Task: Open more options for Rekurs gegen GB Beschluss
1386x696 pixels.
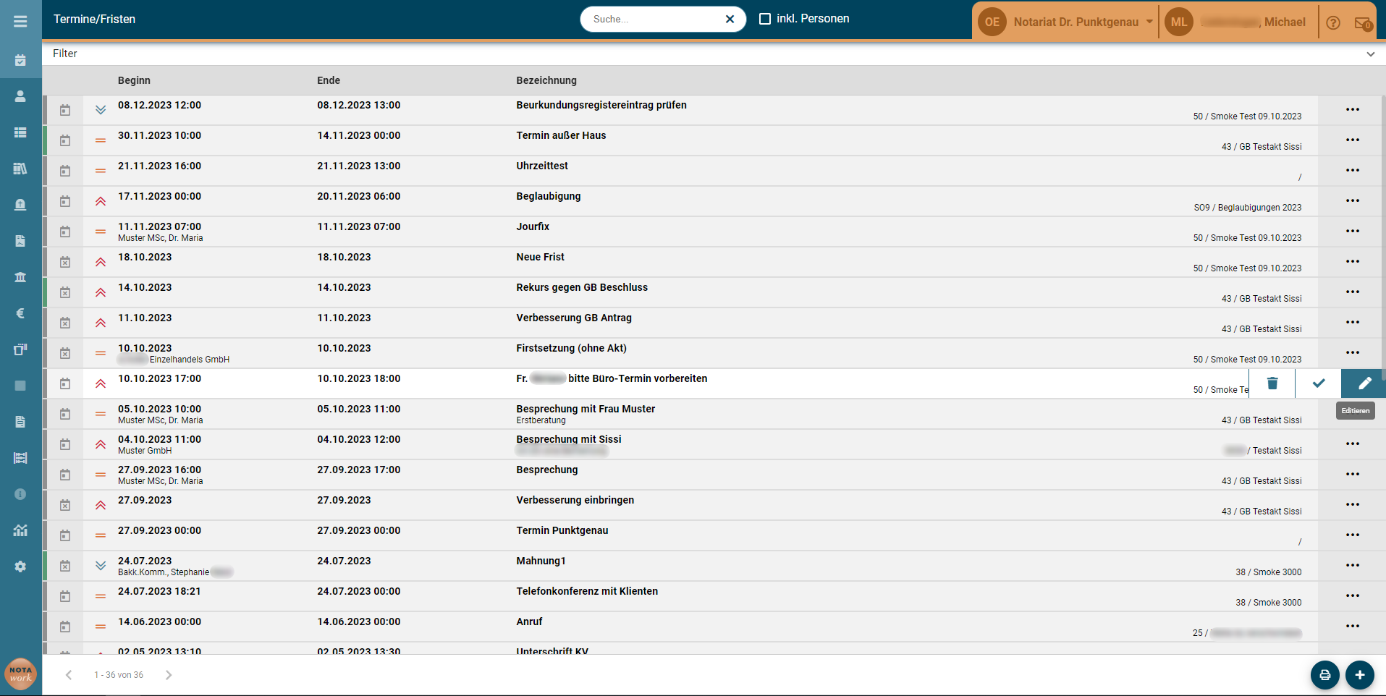Action: (1353, 292)
